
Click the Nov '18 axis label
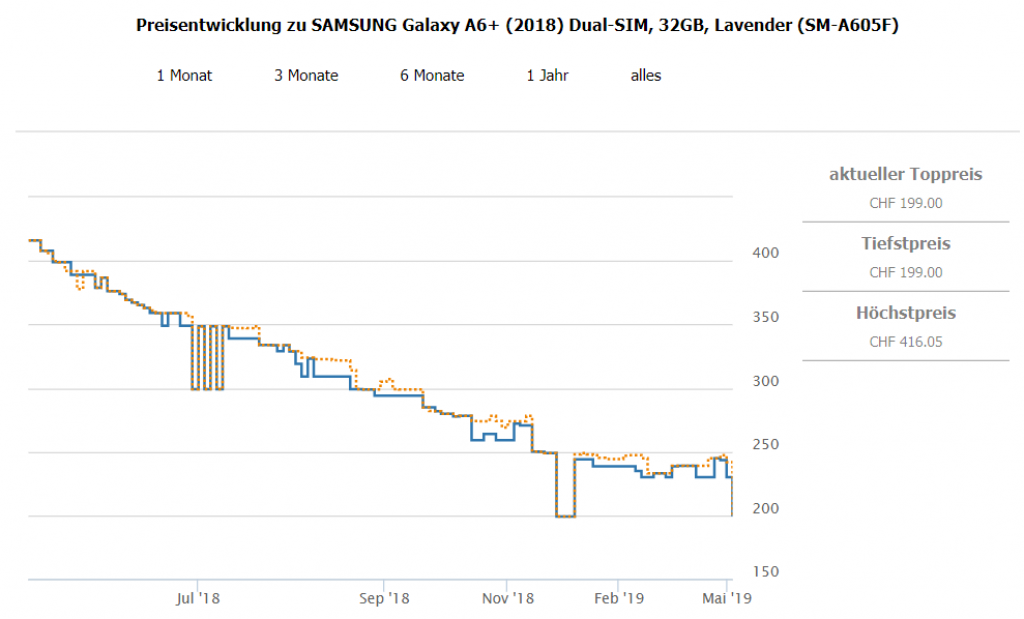tap(507, 598)
